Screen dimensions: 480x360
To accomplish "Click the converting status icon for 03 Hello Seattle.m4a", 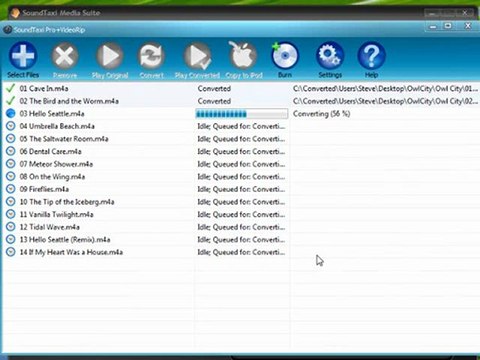I will pyautogui.click(x=11, y=113).
